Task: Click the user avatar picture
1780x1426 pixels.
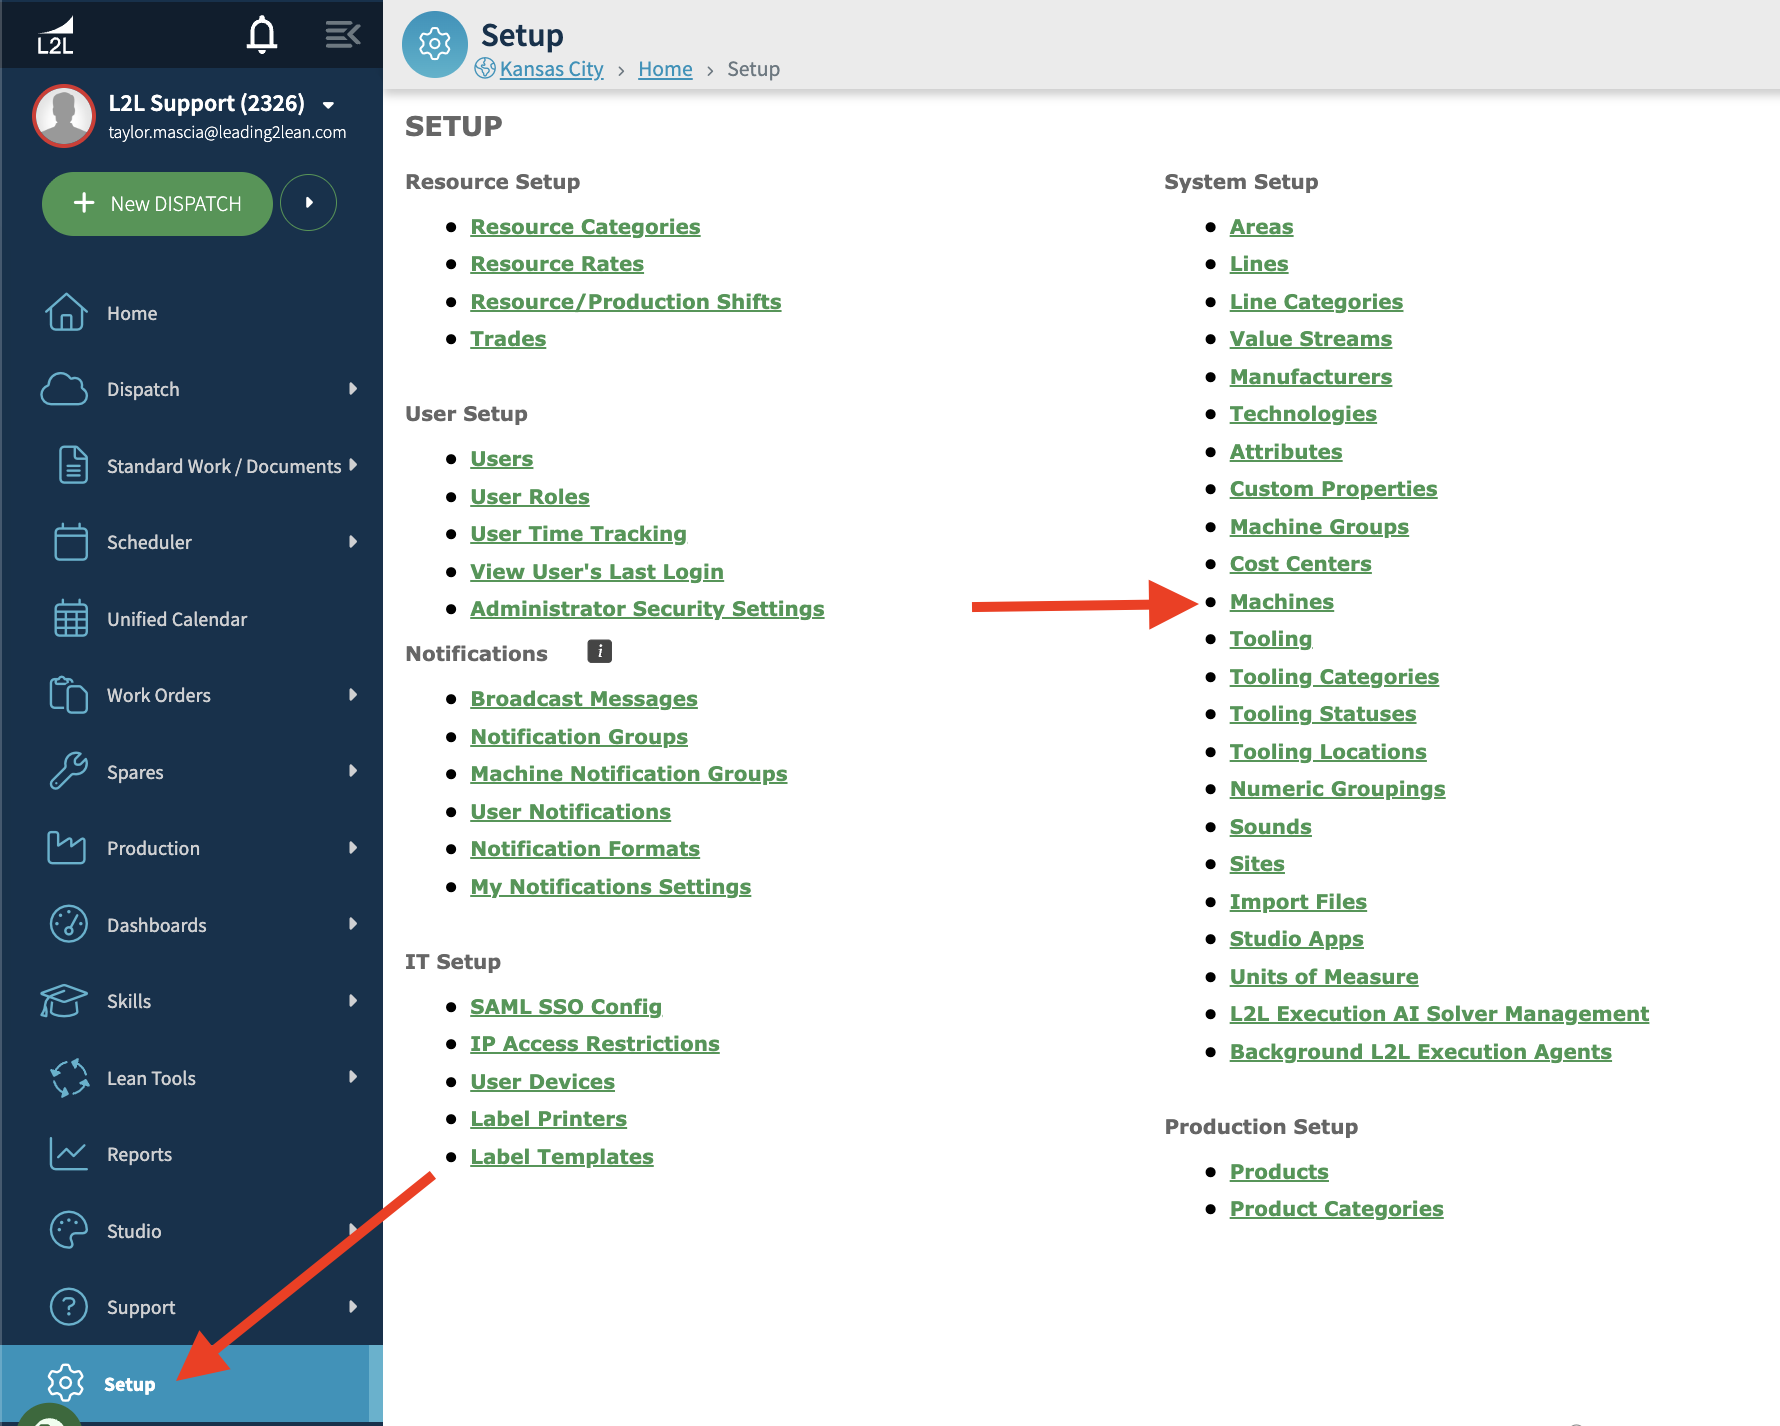Action: (64, 116)
